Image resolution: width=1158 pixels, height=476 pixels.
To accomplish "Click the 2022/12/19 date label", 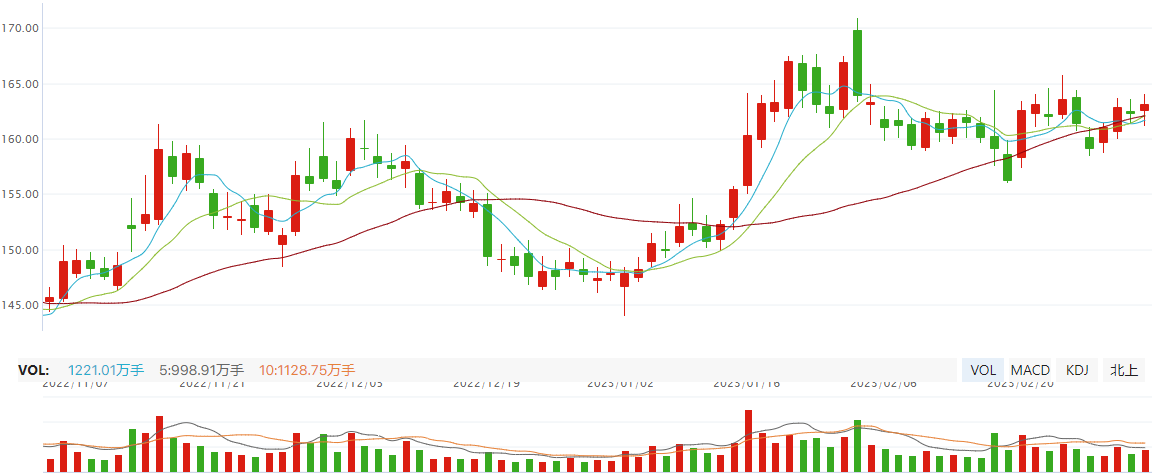I will (x=485, y=384).
